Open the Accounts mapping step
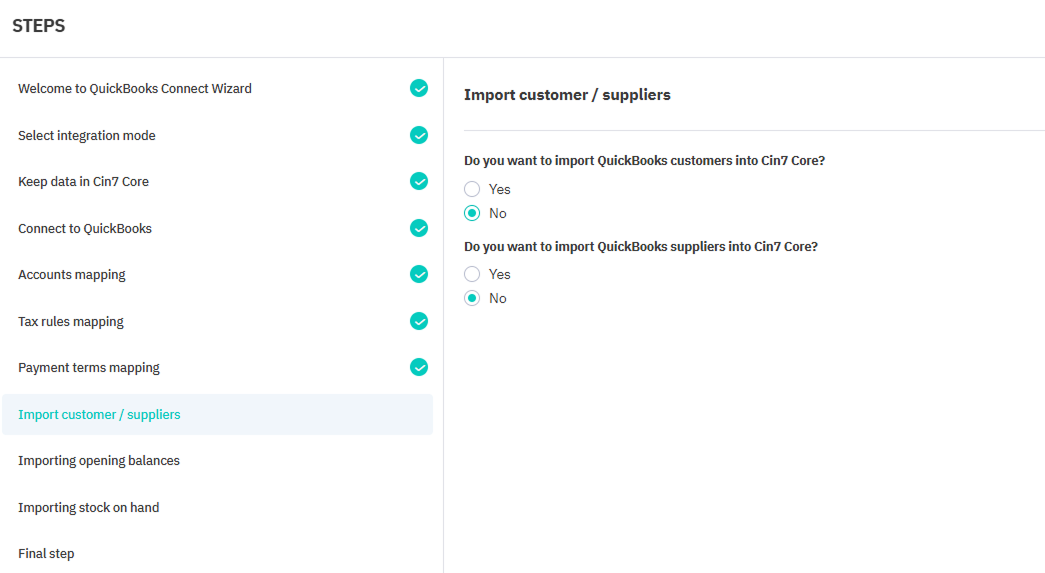Image resolution: width=1045 pixels, height=573 pixels. coord(72,275)
